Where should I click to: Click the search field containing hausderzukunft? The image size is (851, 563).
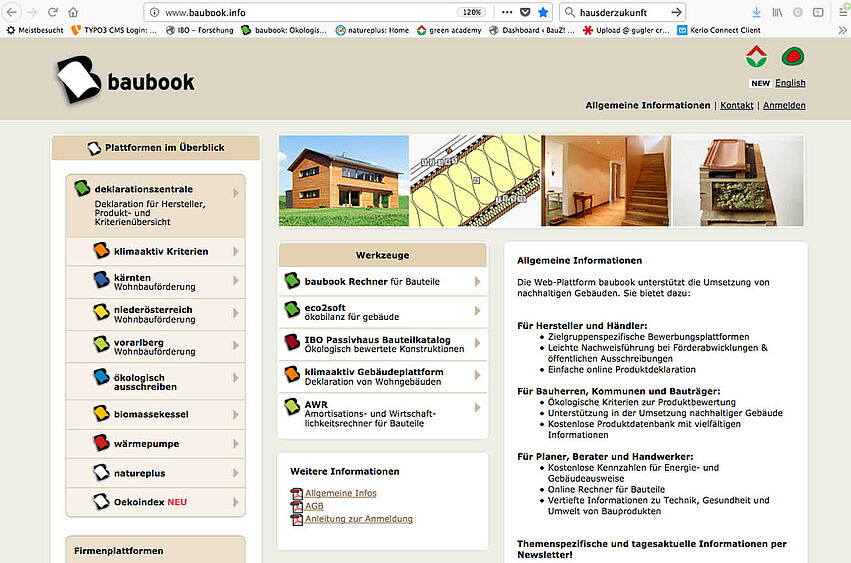coord(616,12)
